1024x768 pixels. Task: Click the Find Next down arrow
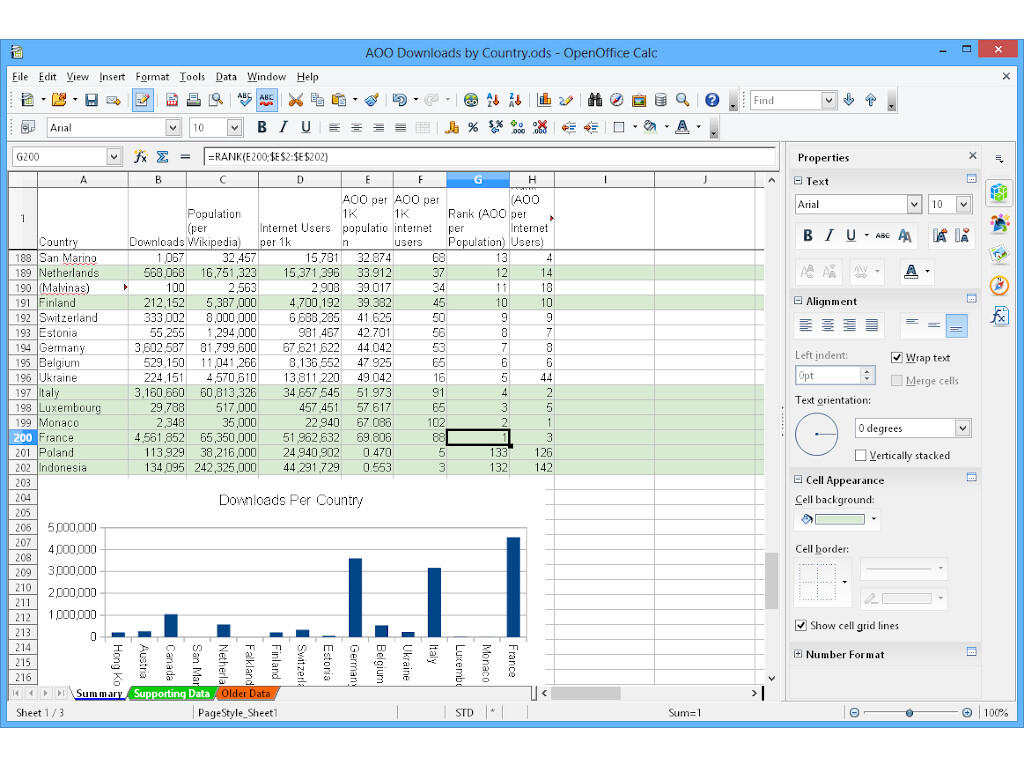tap(849, 100)
